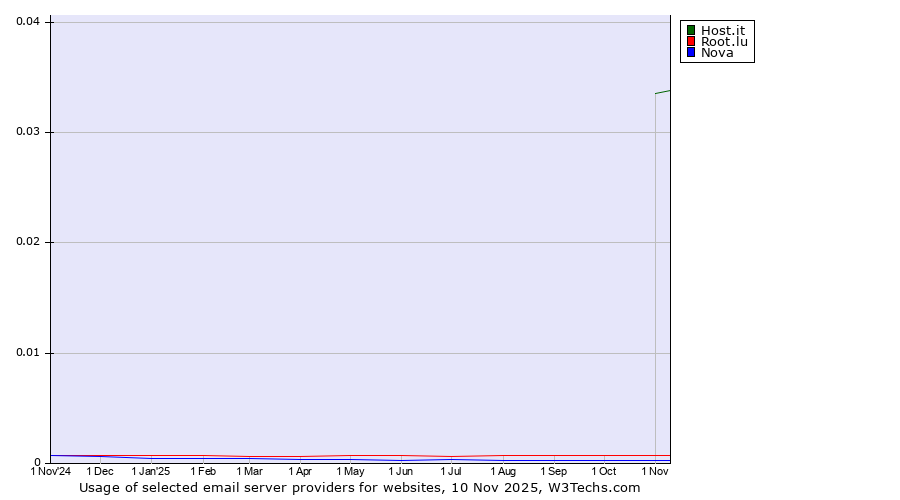Click the 0.04 y-axis label
The width and height of the screenshot is (900, 500).
pos(28,21)
